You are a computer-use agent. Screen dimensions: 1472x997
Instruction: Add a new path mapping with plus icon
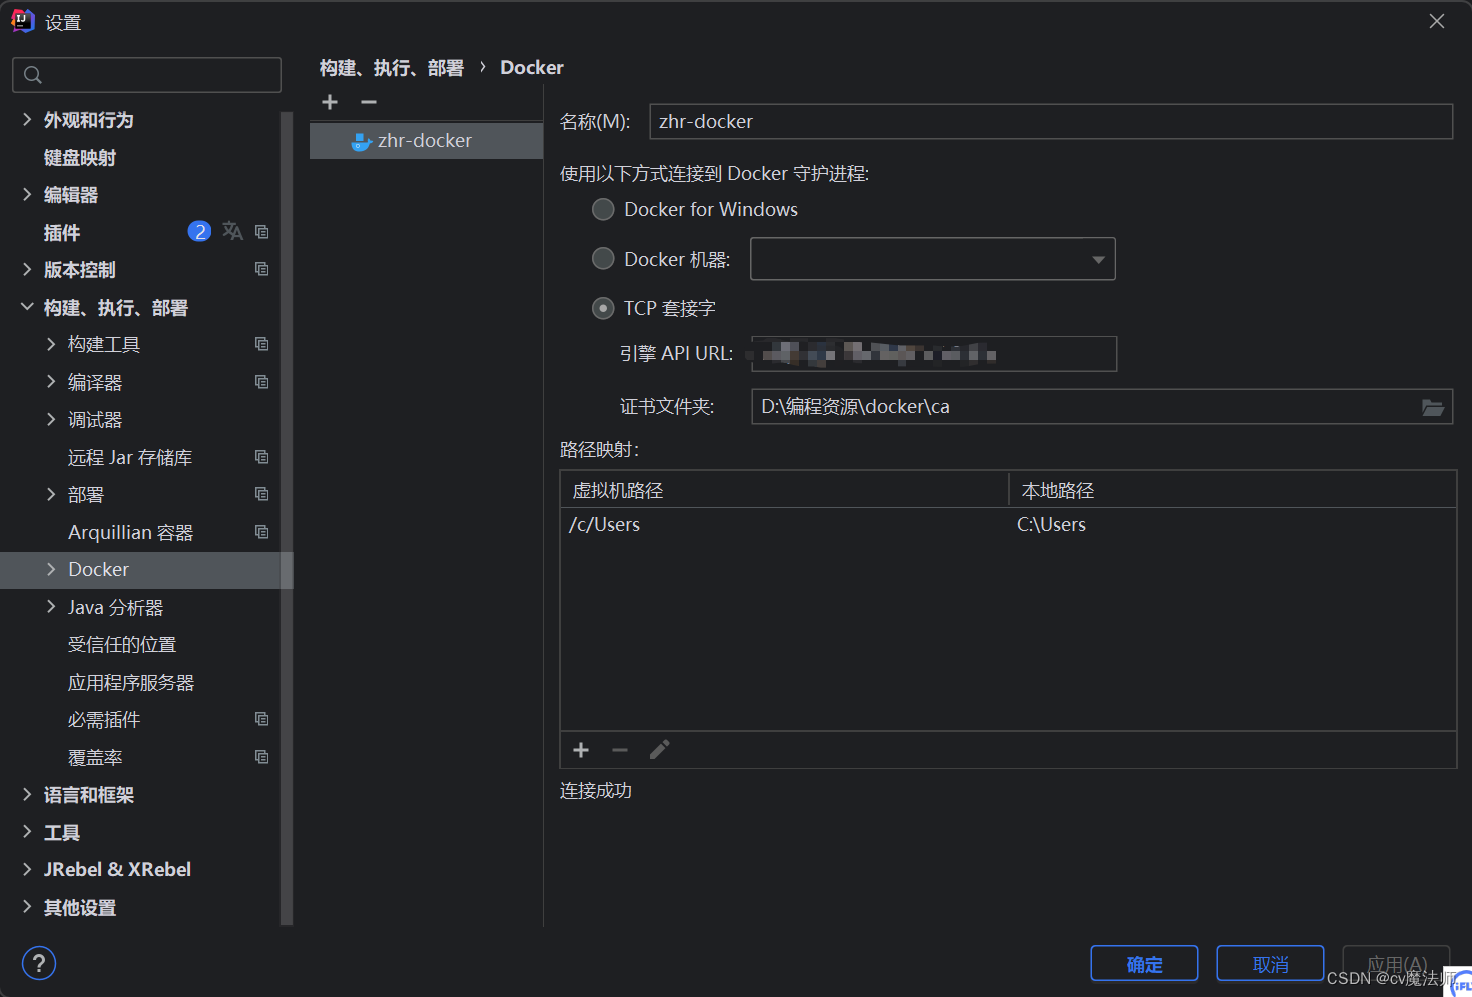(x=581, y=749)
